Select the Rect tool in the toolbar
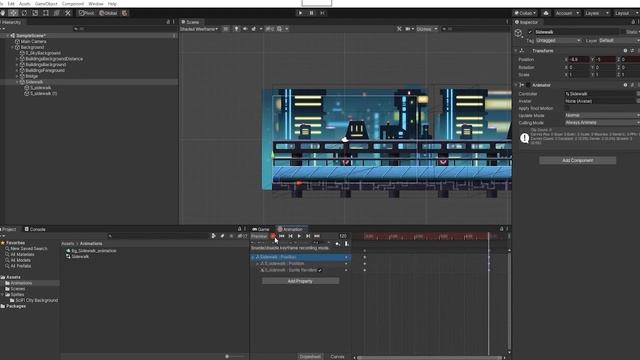 pyautogui.click(x=46, y=13)
